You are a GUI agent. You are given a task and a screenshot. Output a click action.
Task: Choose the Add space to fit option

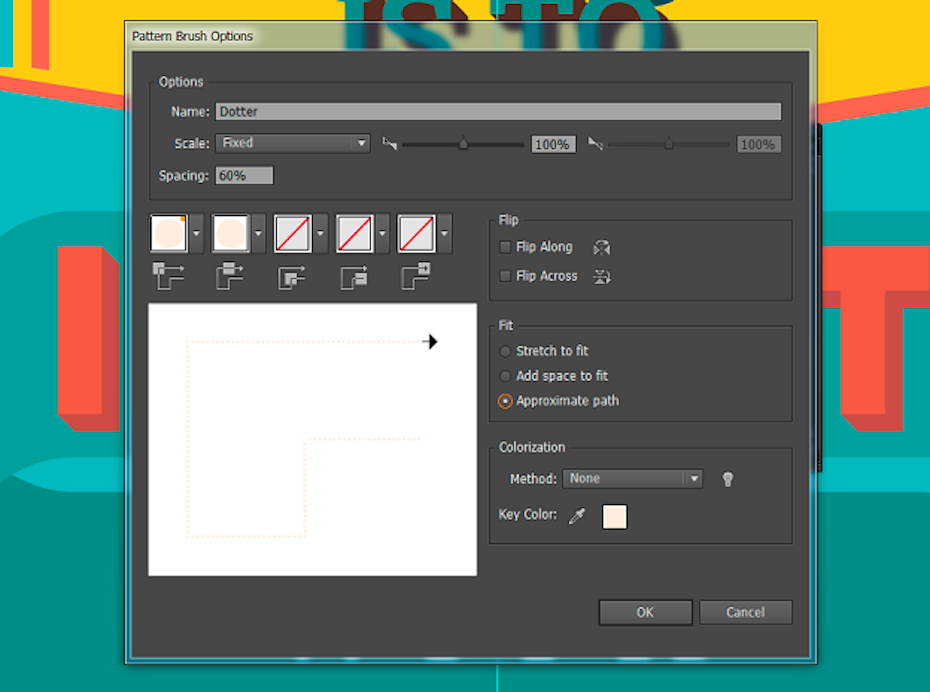point(506,376)
